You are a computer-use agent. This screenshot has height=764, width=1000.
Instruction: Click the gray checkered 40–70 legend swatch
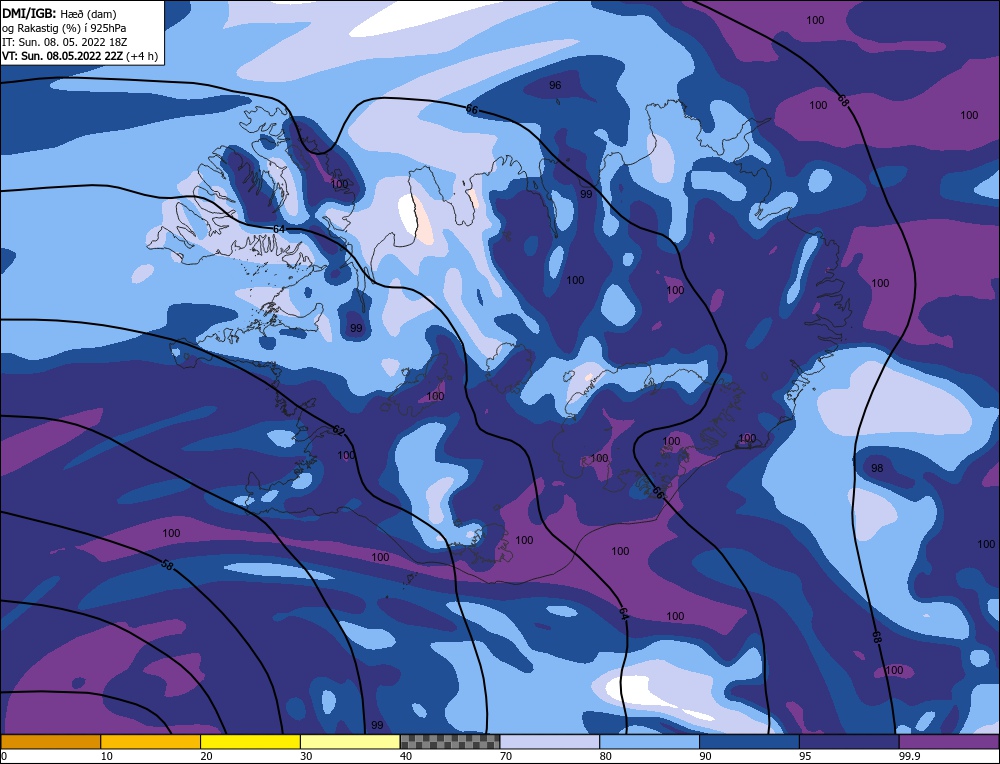coord(450,741)
